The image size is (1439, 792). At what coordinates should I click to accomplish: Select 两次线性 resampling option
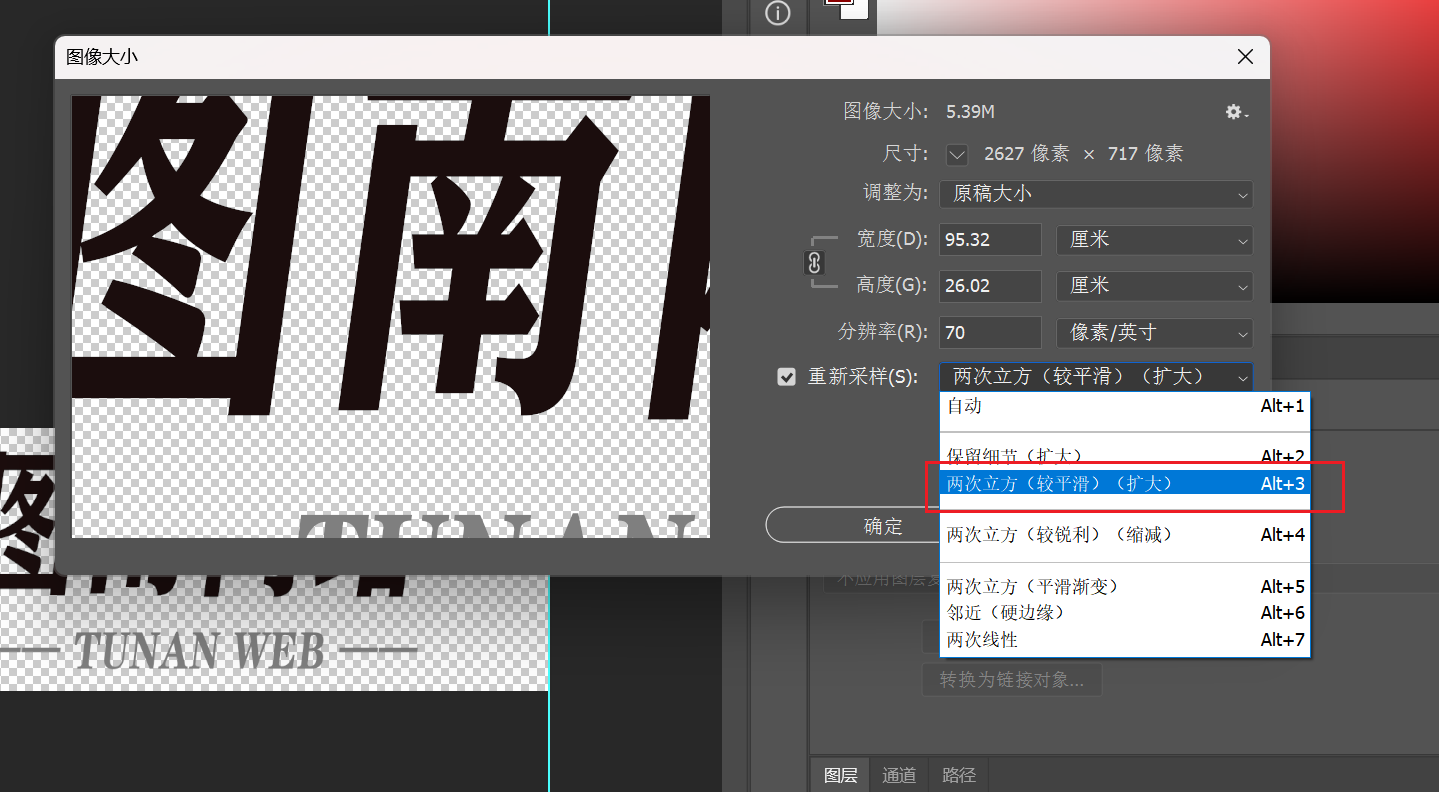[x=1125, y=639]
